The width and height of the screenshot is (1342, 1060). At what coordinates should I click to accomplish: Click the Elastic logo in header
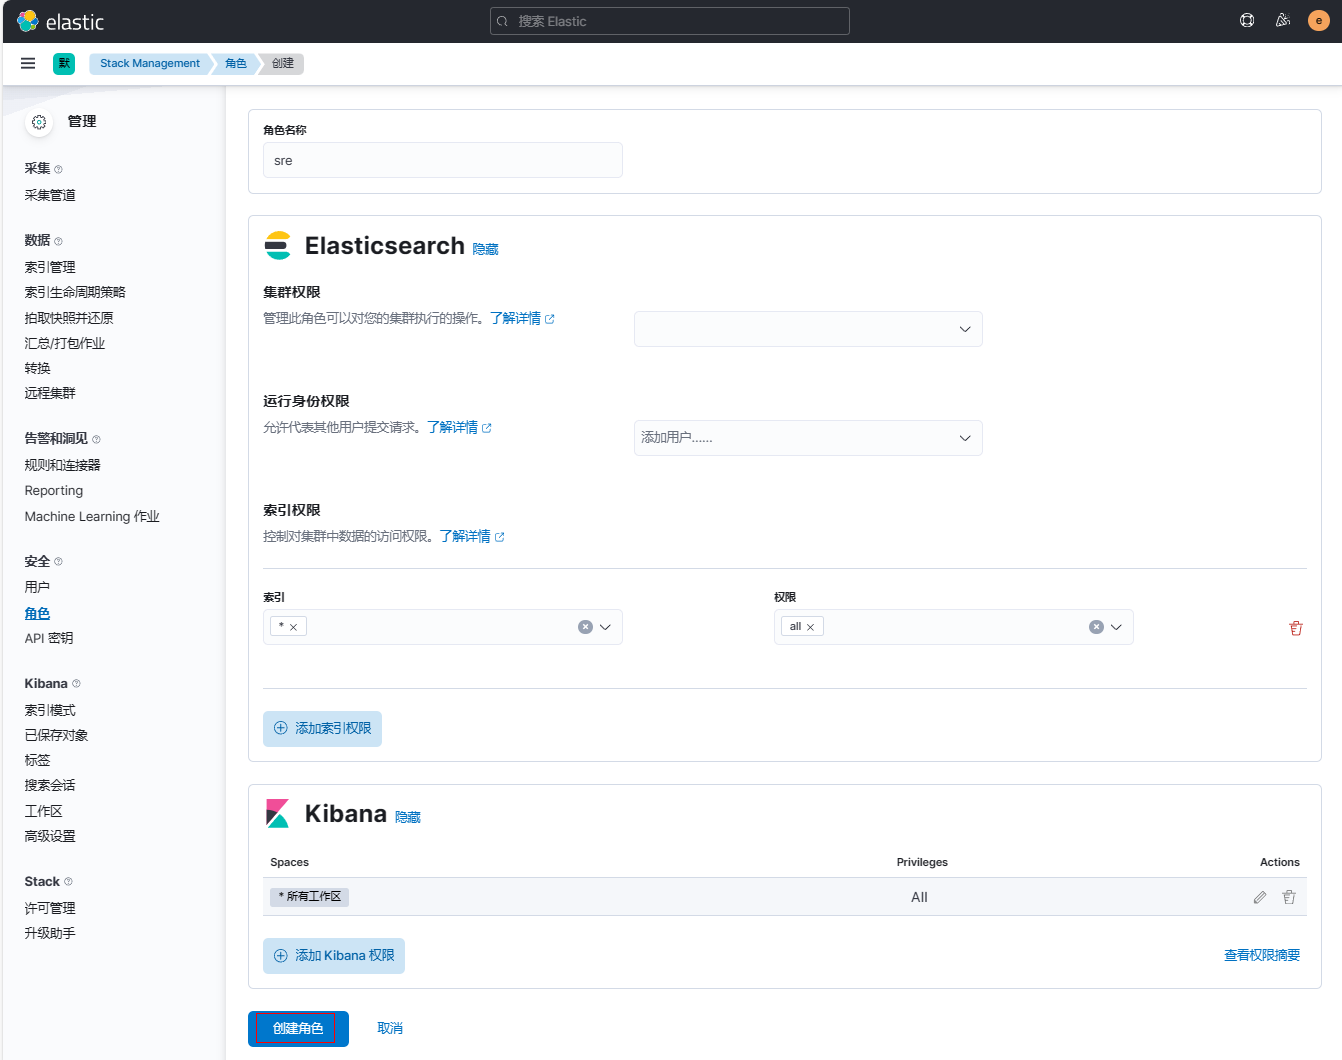click(61, 21)
